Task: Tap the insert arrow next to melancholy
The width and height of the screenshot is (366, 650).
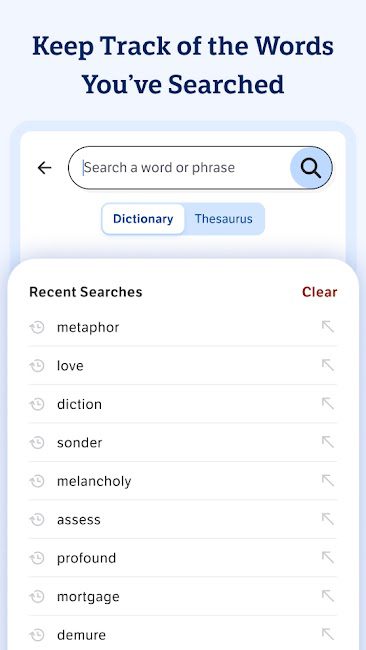Action: point(327,481)
